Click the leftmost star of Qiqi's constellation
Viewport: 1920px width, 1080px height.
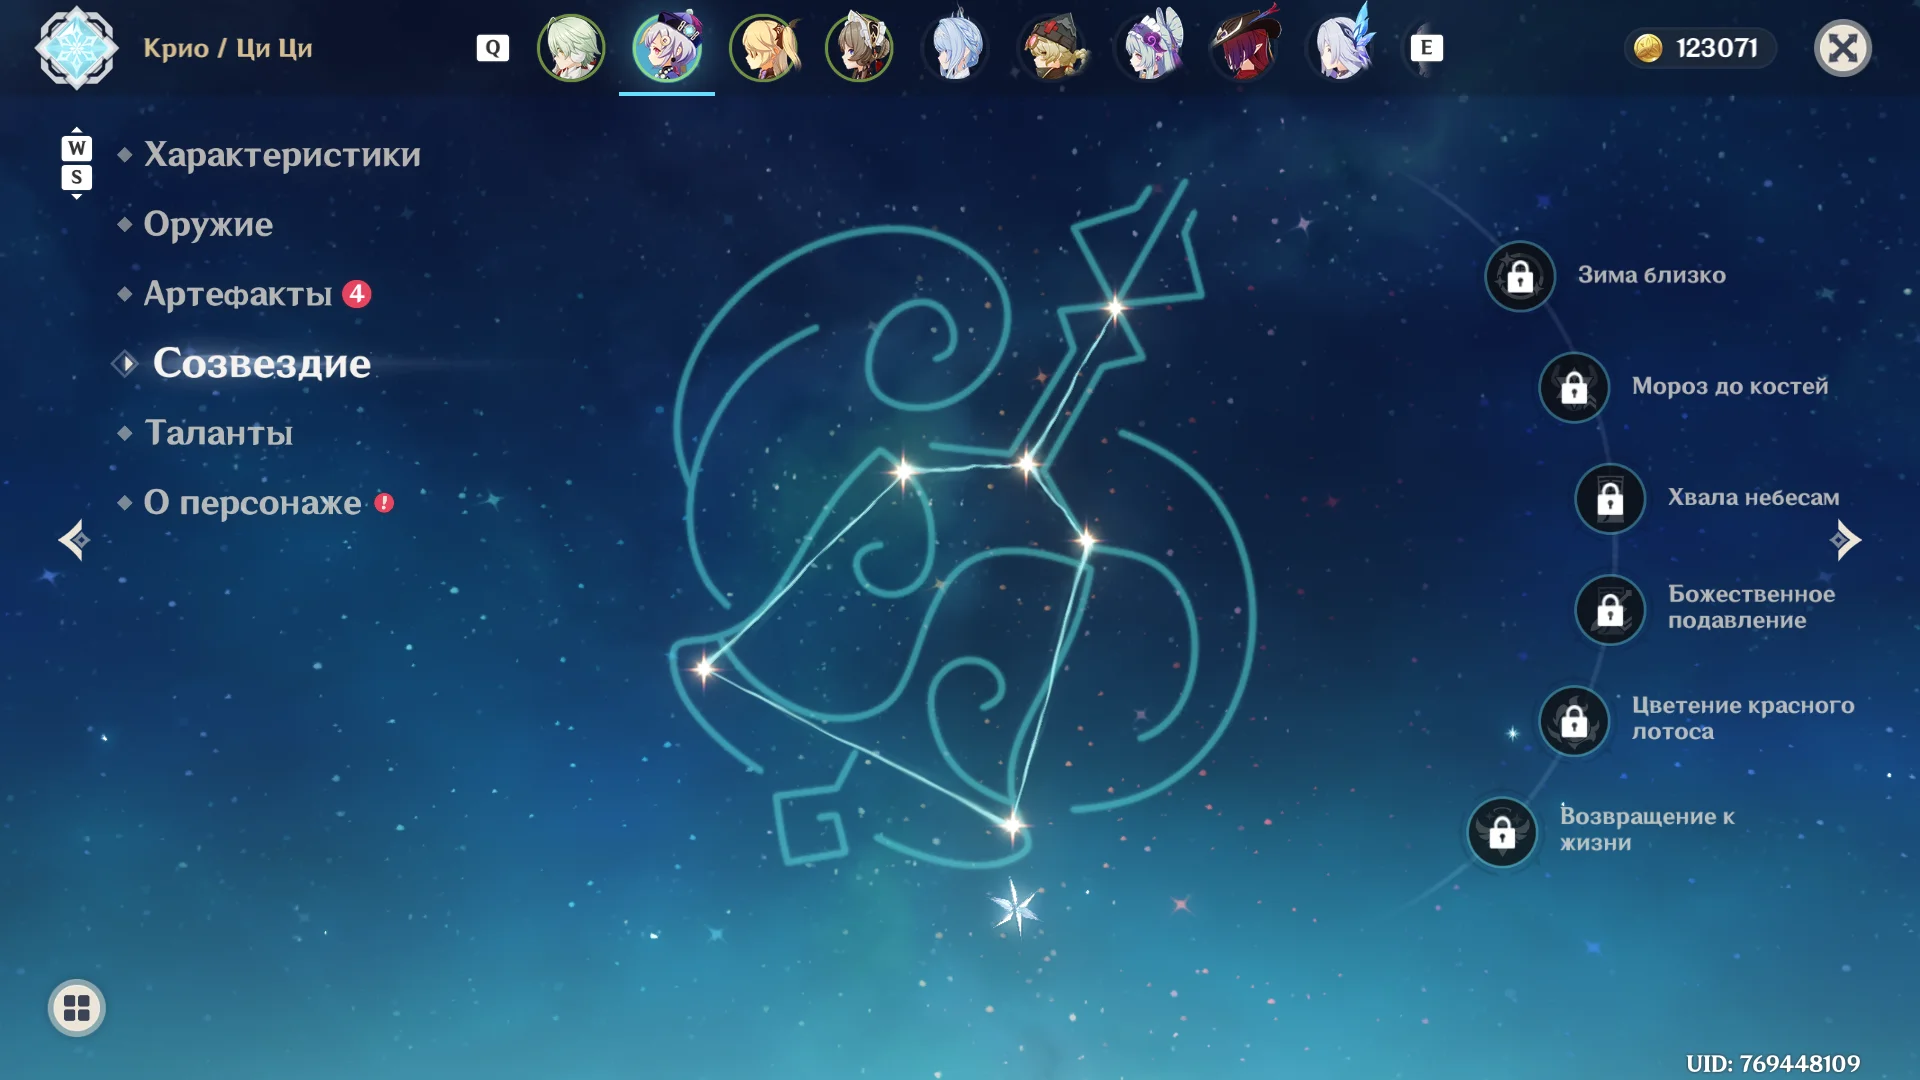pyautogui.click(x=704, y=668)
